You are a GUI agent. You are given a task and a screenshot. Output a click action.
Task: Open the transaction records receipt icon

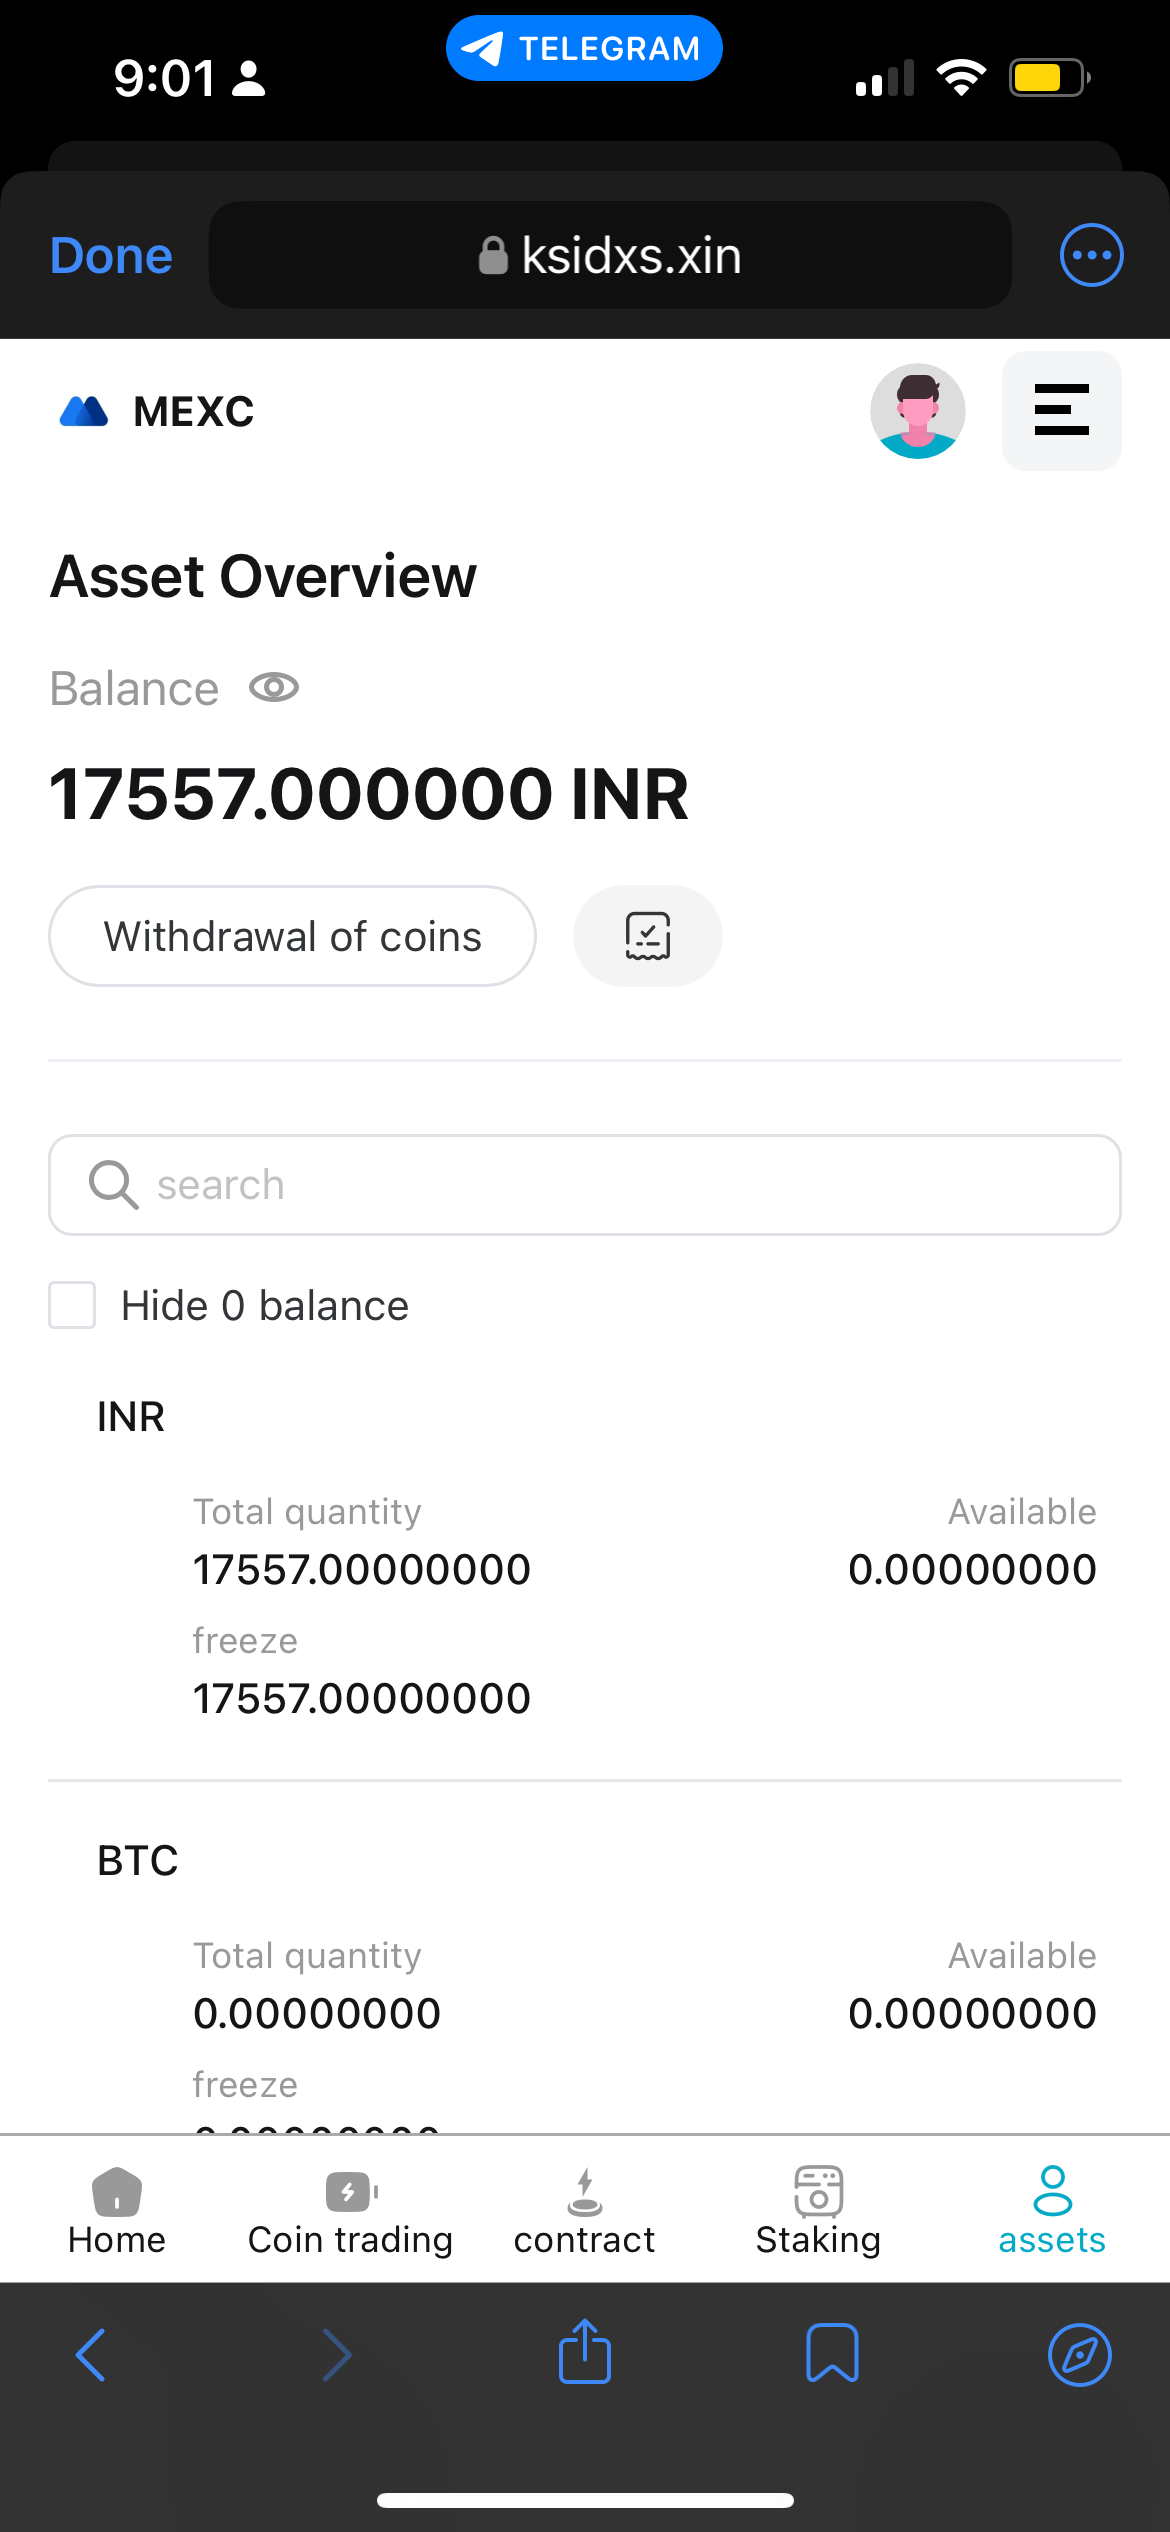coord(647,936)
